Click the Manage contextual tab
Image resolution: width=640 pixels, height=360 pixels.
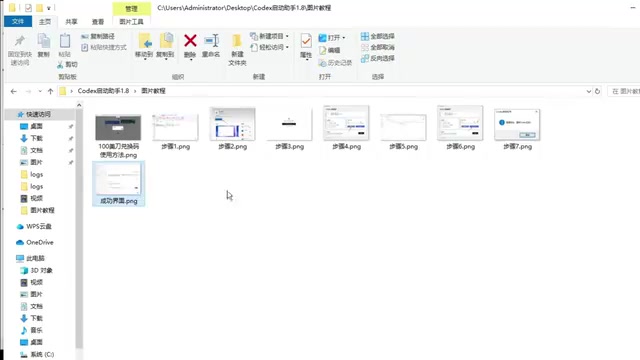pyautogui.click(x=131, y=8)
